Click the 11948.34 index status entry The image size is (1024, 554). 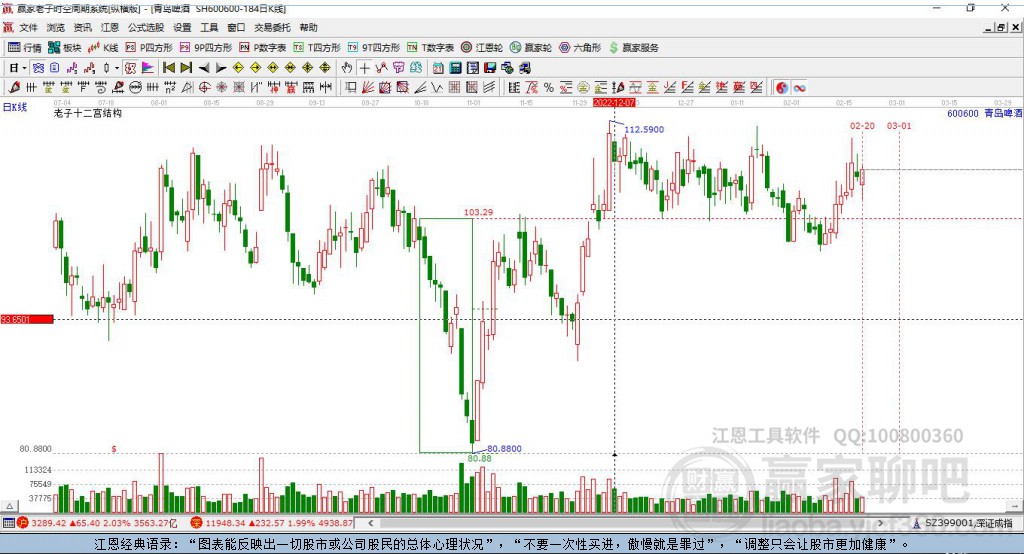coord(273,523)
